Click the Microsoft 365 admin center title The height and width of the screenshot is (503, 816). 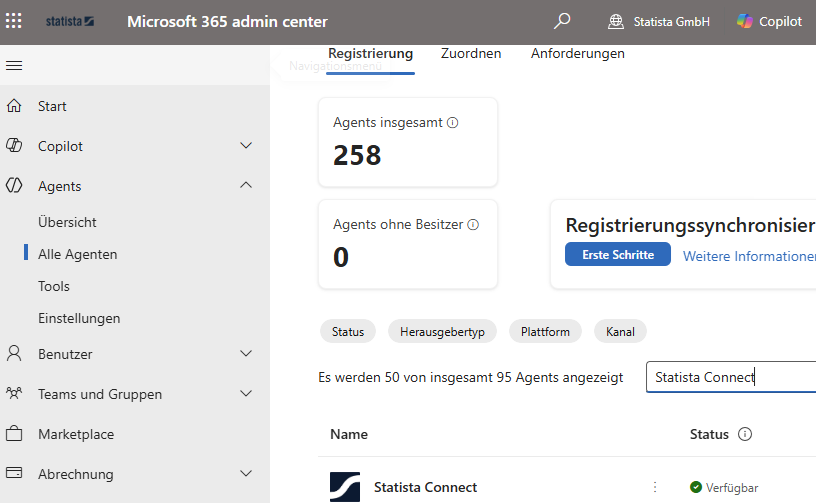227,21
